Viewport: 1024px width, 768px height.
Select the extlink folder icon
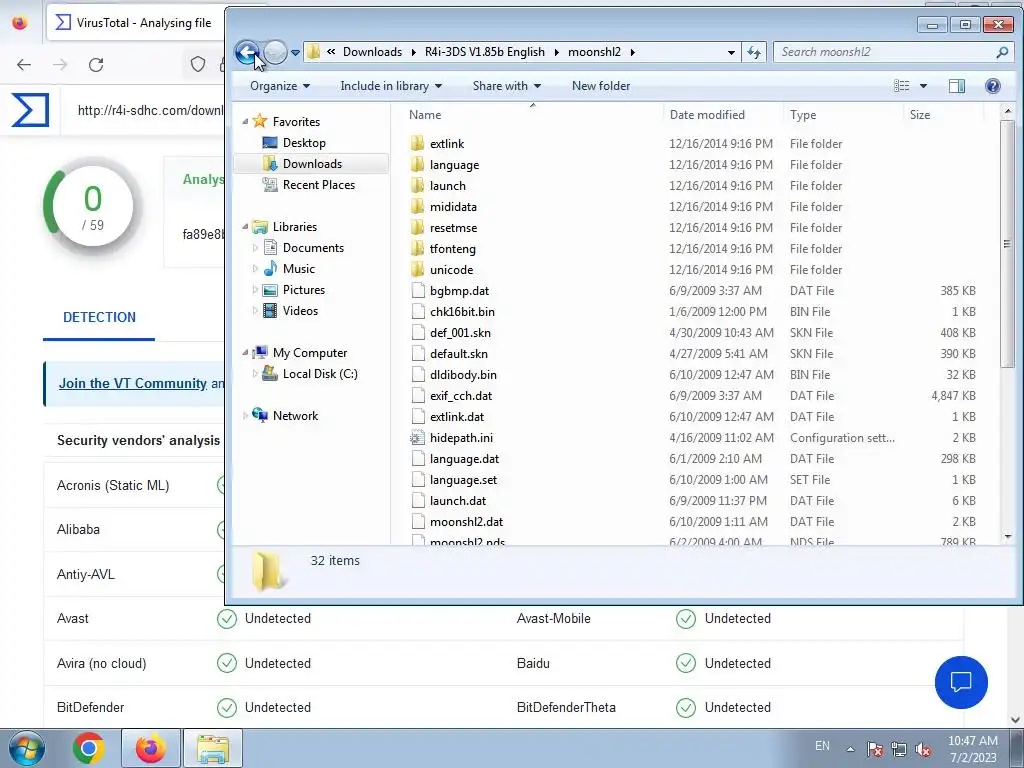(x=418, y=144)
